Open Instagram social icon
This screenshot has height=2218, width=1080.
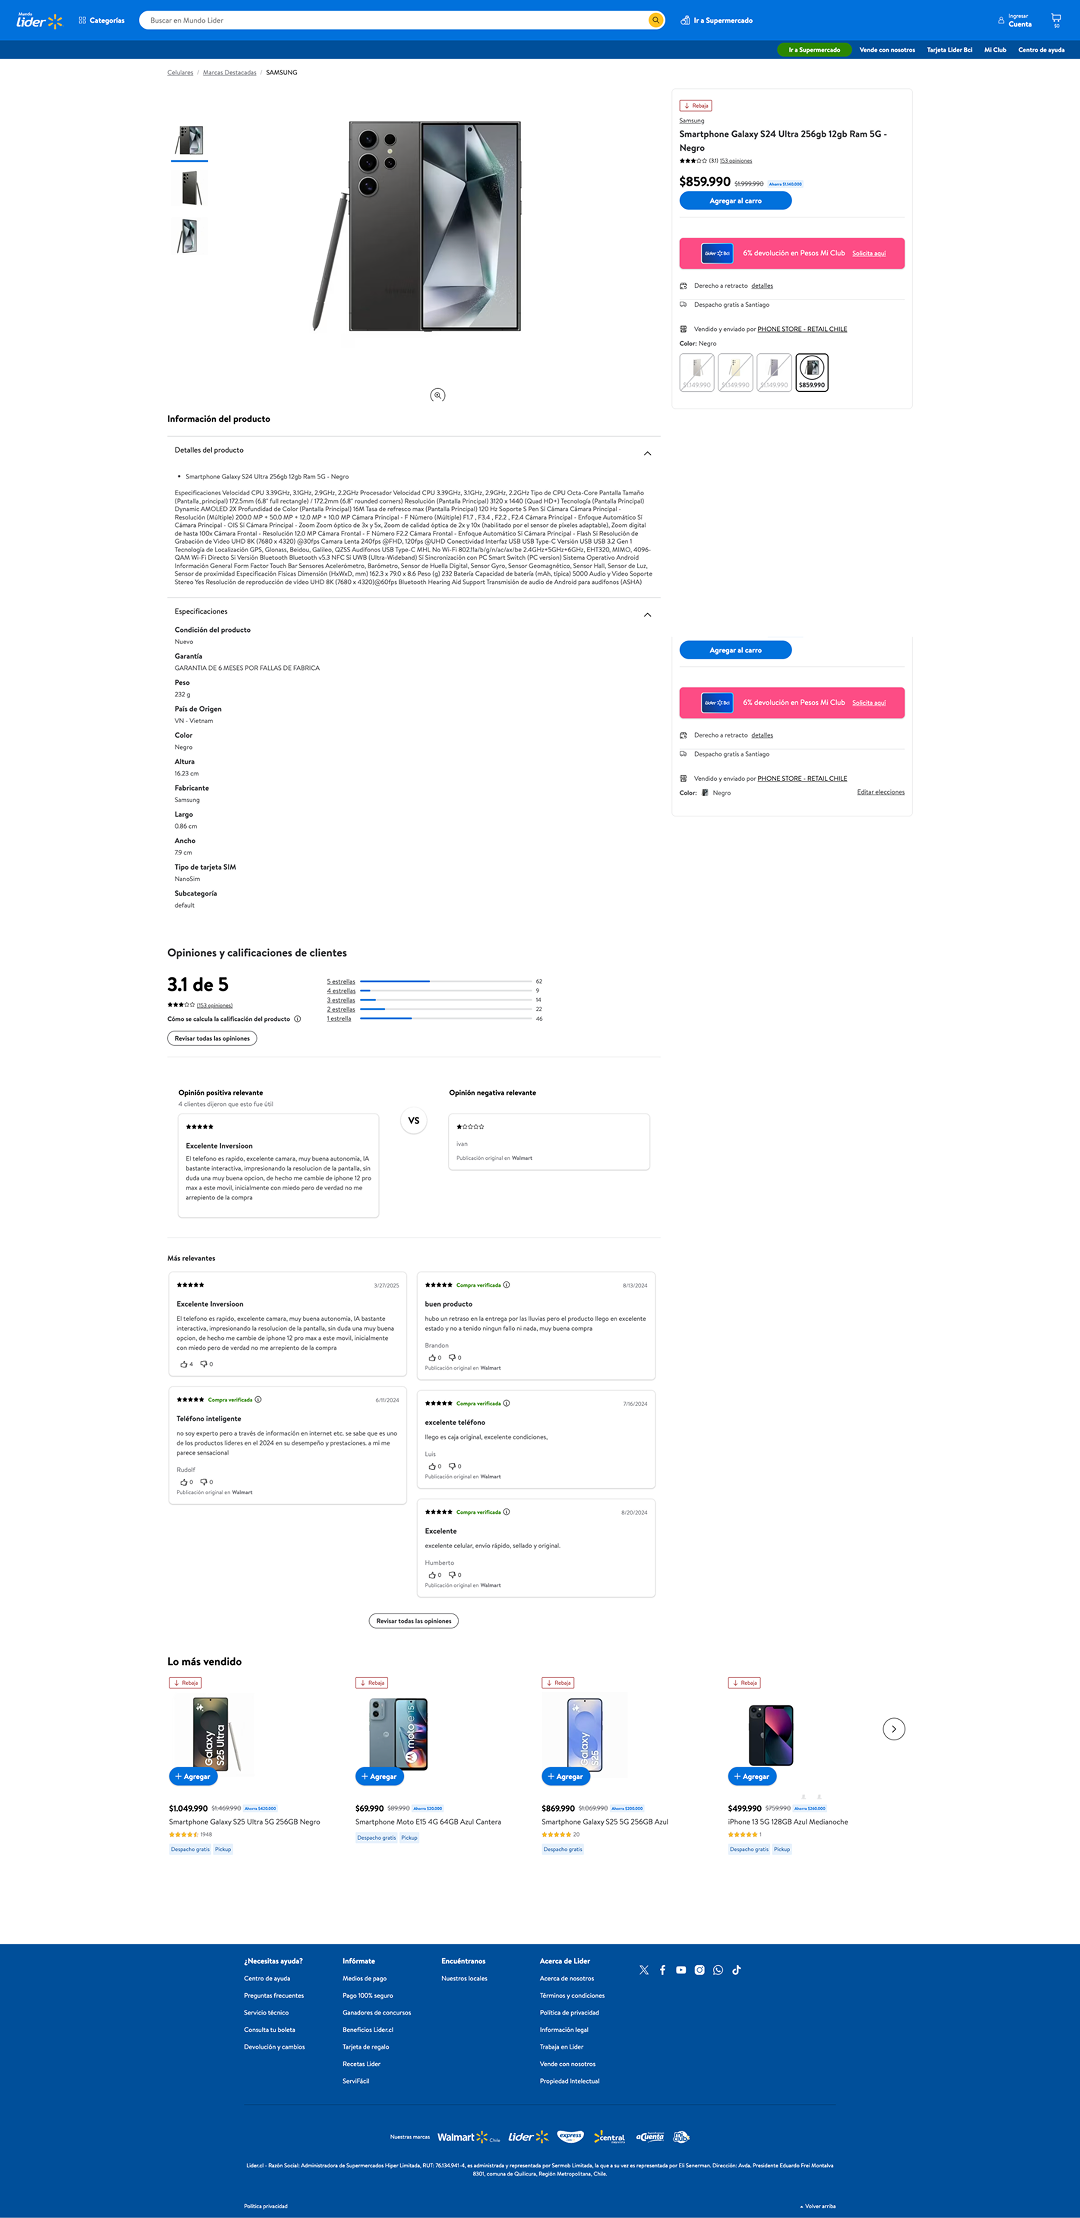(x=699, y=1970)
